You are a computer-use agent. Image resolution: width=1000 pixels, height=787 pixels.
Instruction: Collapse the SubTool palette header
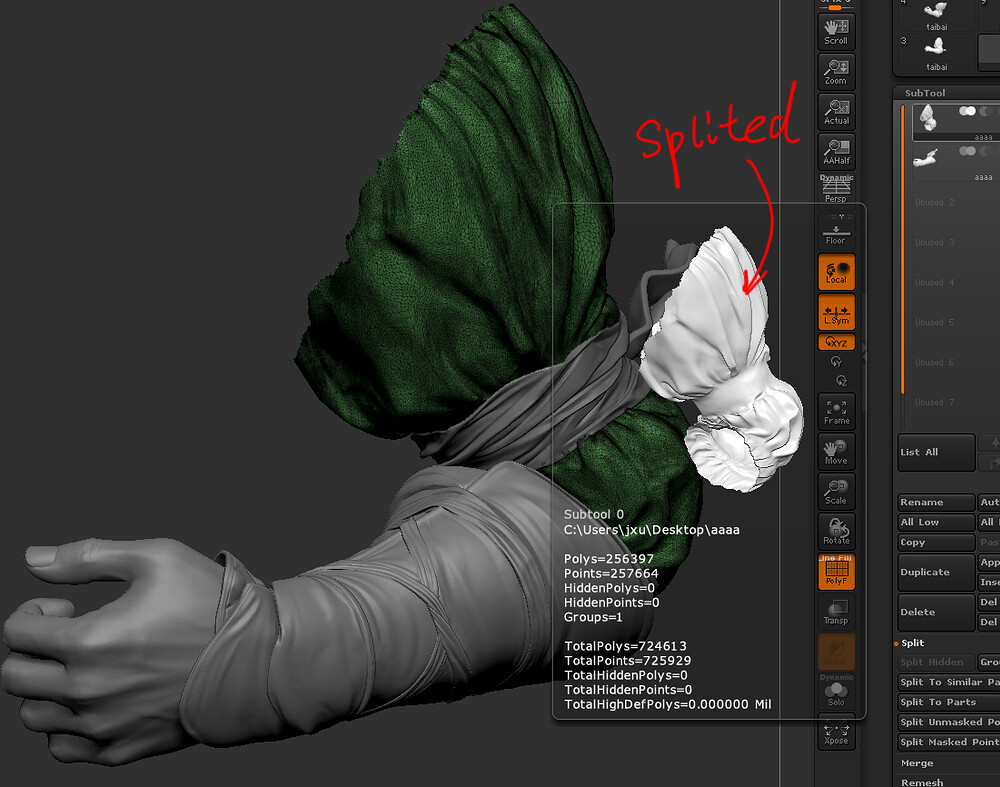pos(925,93)
